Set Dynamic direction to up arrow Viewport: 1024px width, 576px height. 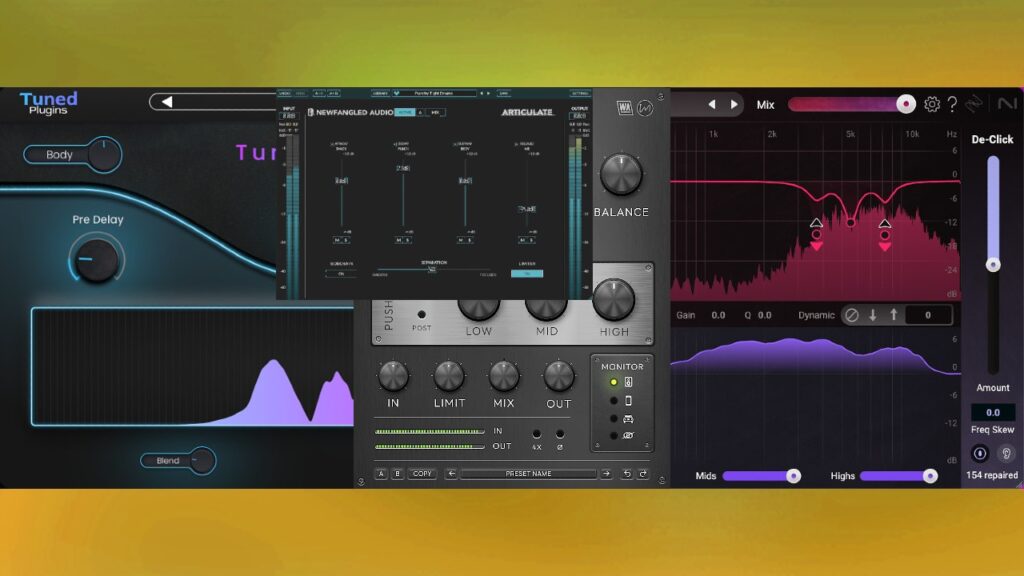click(x=893, y=315)
